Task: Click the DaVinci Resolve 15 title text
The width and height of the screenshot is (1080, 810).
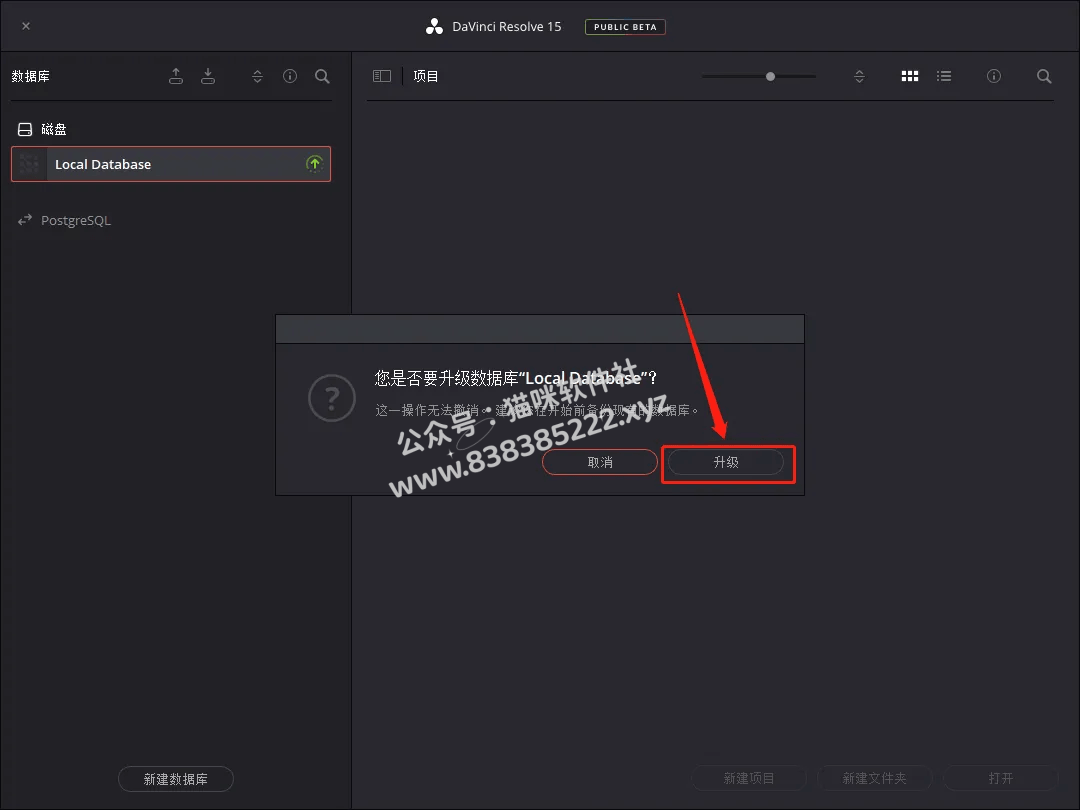Action: (507, 27)
